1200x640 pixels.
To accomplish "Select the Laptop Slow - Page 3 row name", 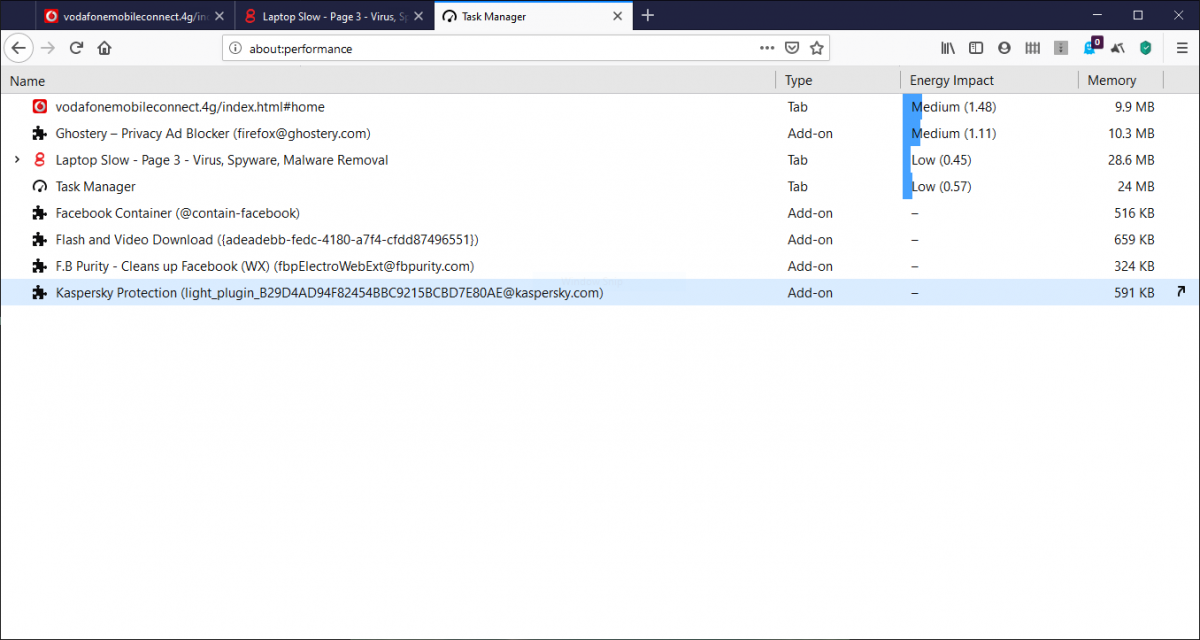I will point(222,160).
